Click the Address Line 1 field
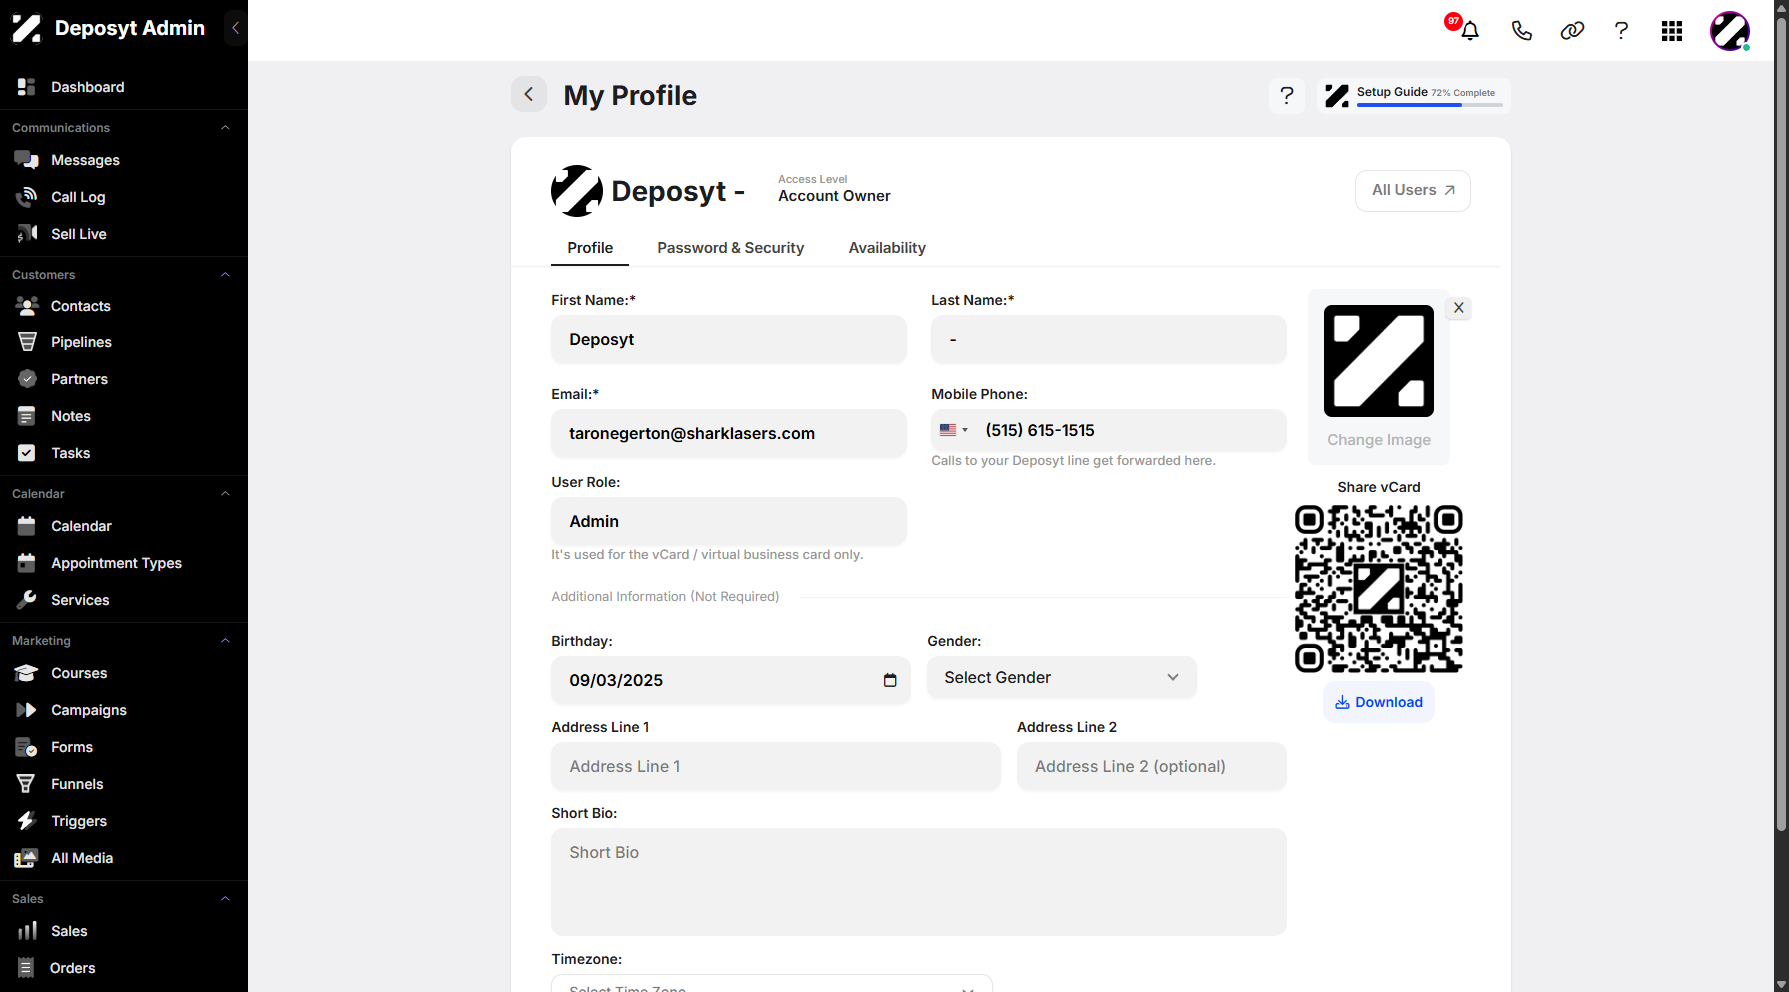The image size is (1789, 992). tap(776, 767)
